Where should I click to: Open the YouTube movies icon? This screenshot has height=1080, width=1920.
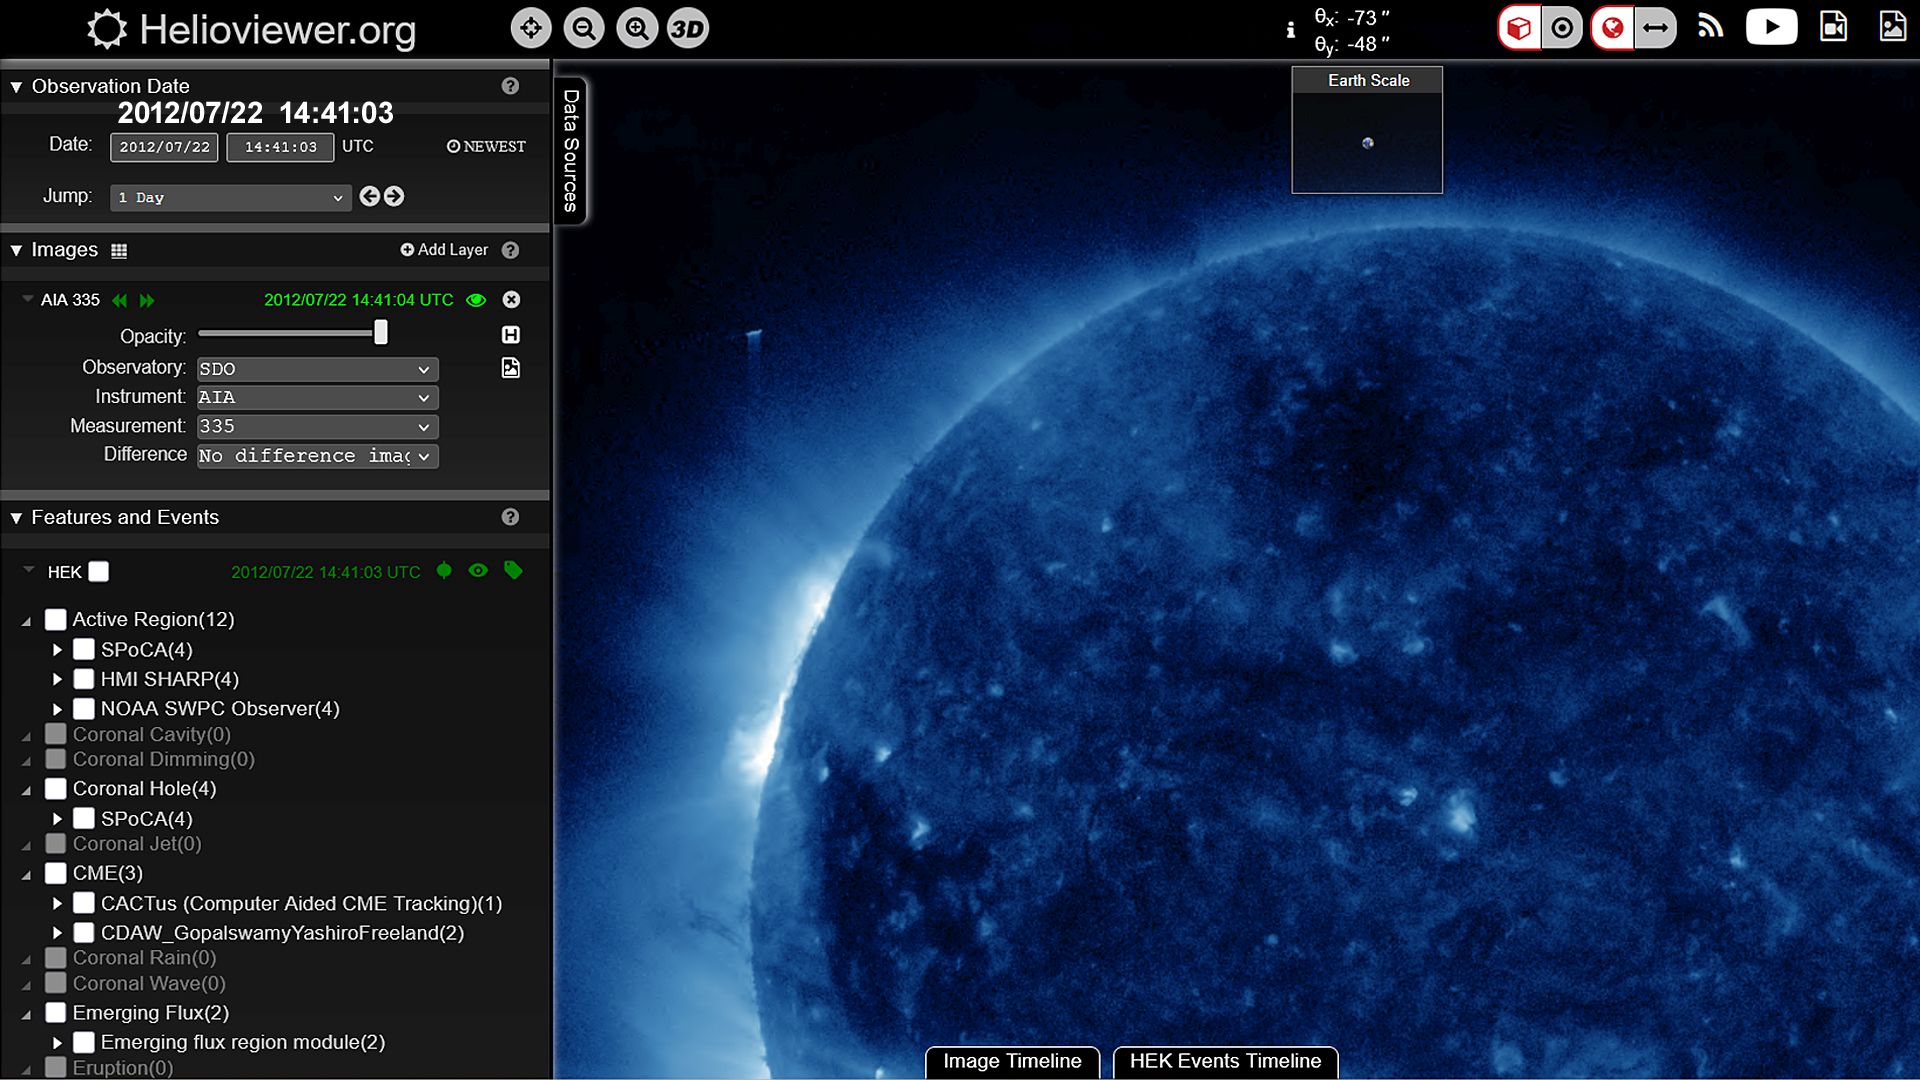click(x=1771, y=27)
